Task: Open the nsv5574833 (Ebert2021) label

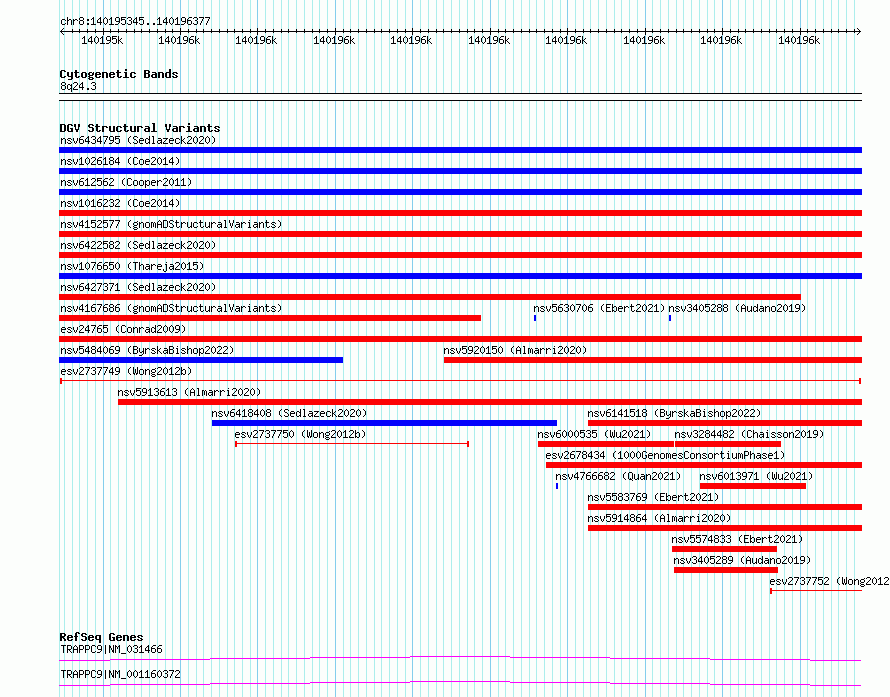Action: point(737,539)
